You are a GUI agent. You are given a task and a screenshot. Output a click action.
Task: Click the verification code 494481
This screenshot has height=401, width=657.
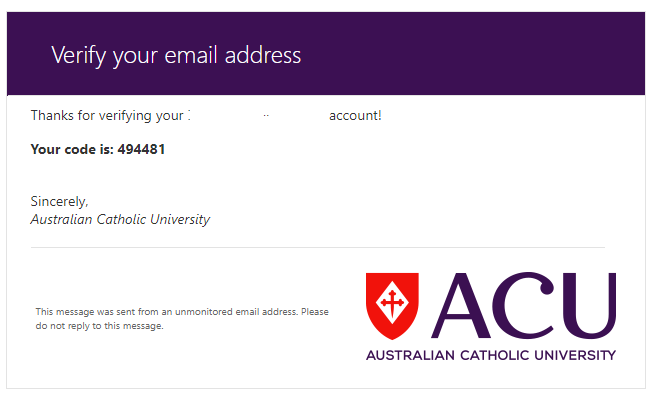click(x=140, y=150)
